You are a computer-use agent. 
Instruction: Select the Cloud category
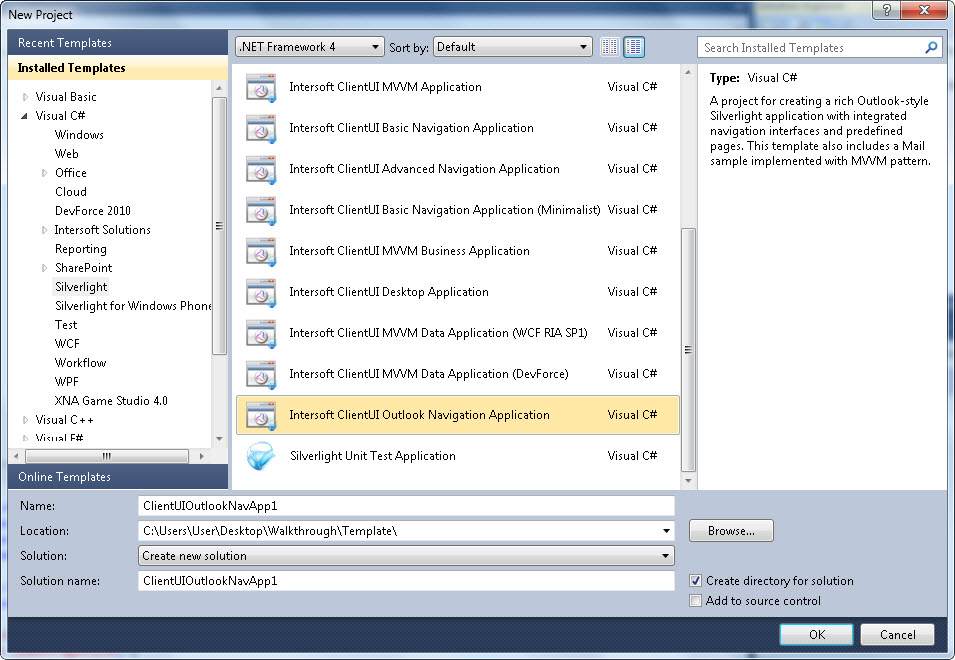71,192
